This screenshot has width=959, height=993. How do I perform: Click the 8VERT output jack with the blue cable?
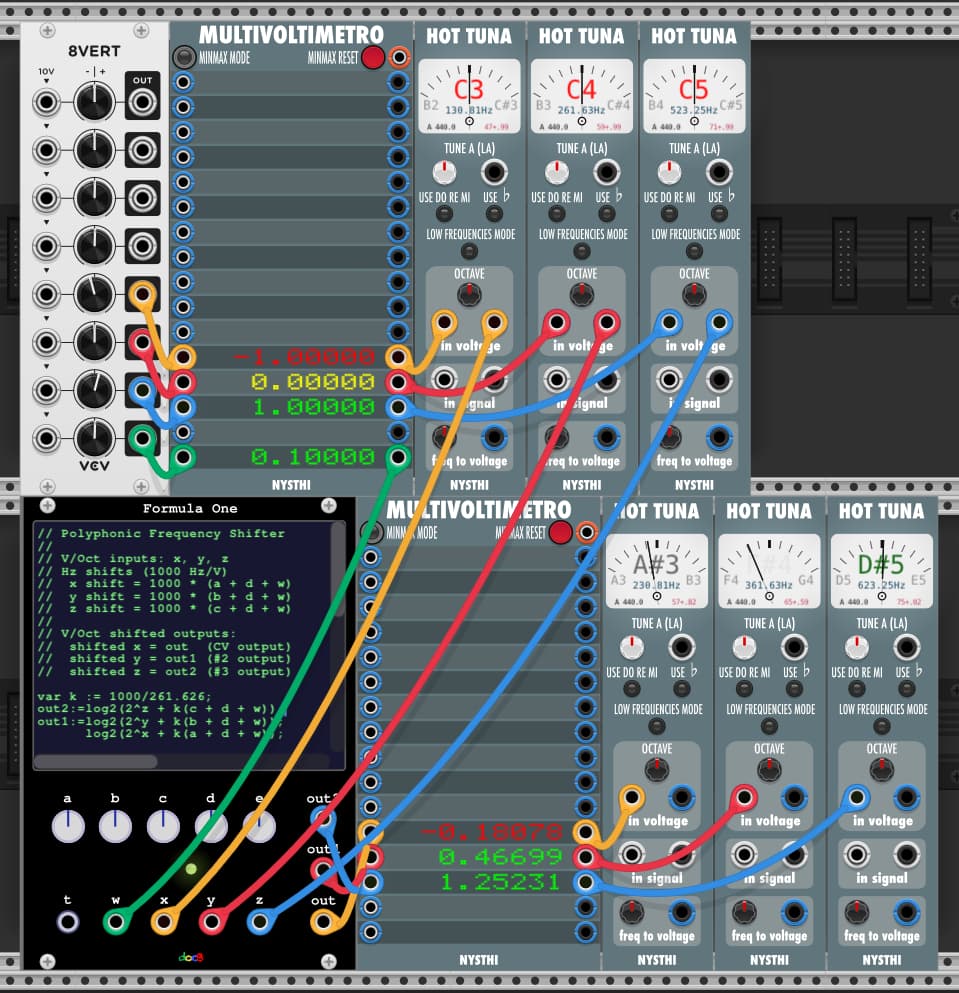[x=143, y=390]
